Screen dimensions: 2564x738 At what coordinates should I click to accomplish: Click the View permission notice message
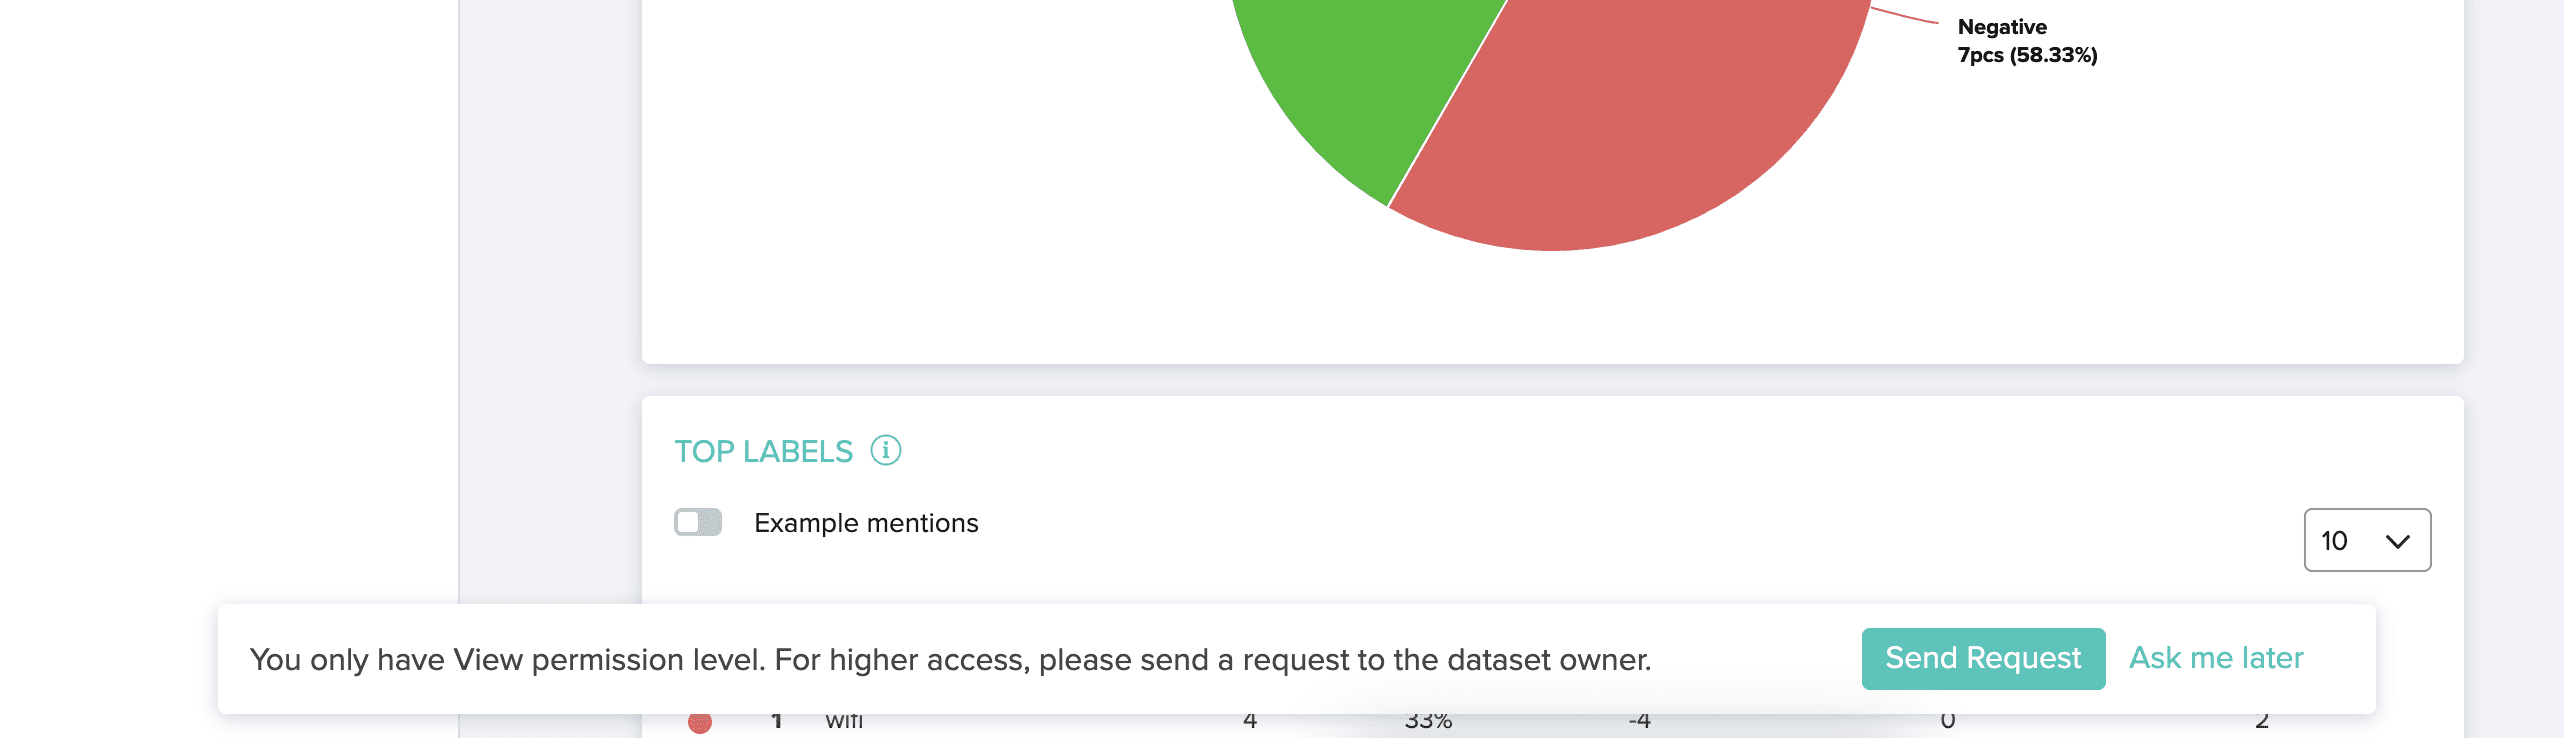tap(950, 660)
